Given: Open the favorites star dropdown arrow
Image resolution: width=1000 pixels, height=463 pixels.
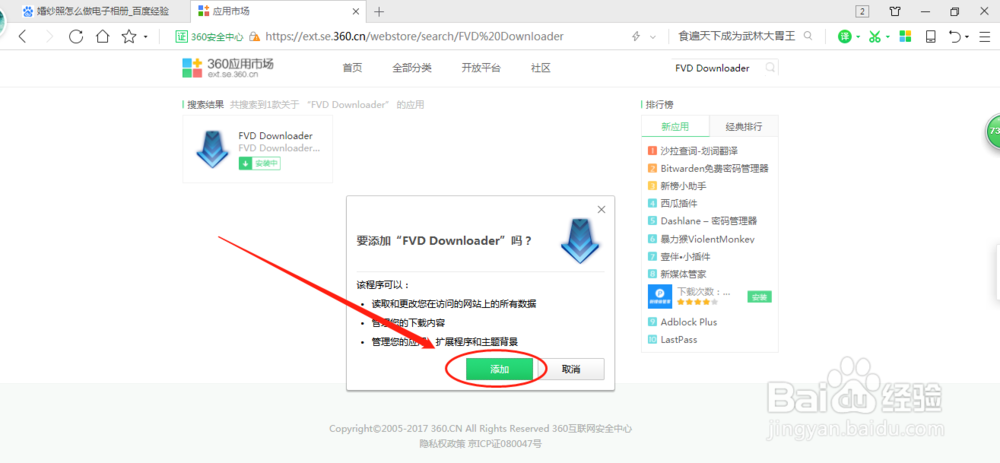Looking at the screenshot, I should 145,37.
